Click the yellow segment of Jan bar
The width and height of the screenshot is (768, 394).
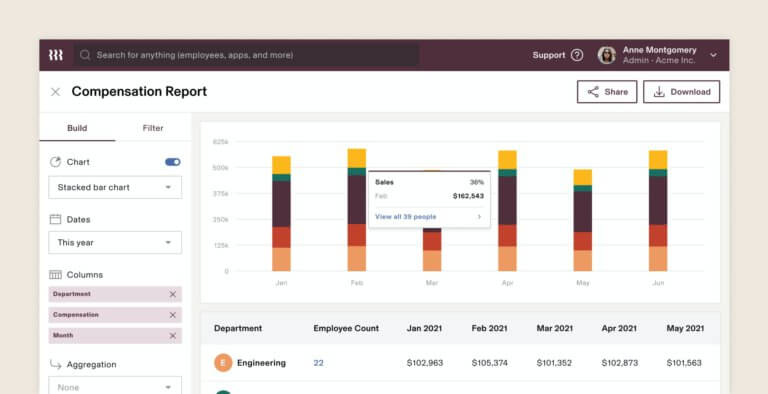(281, 165)
